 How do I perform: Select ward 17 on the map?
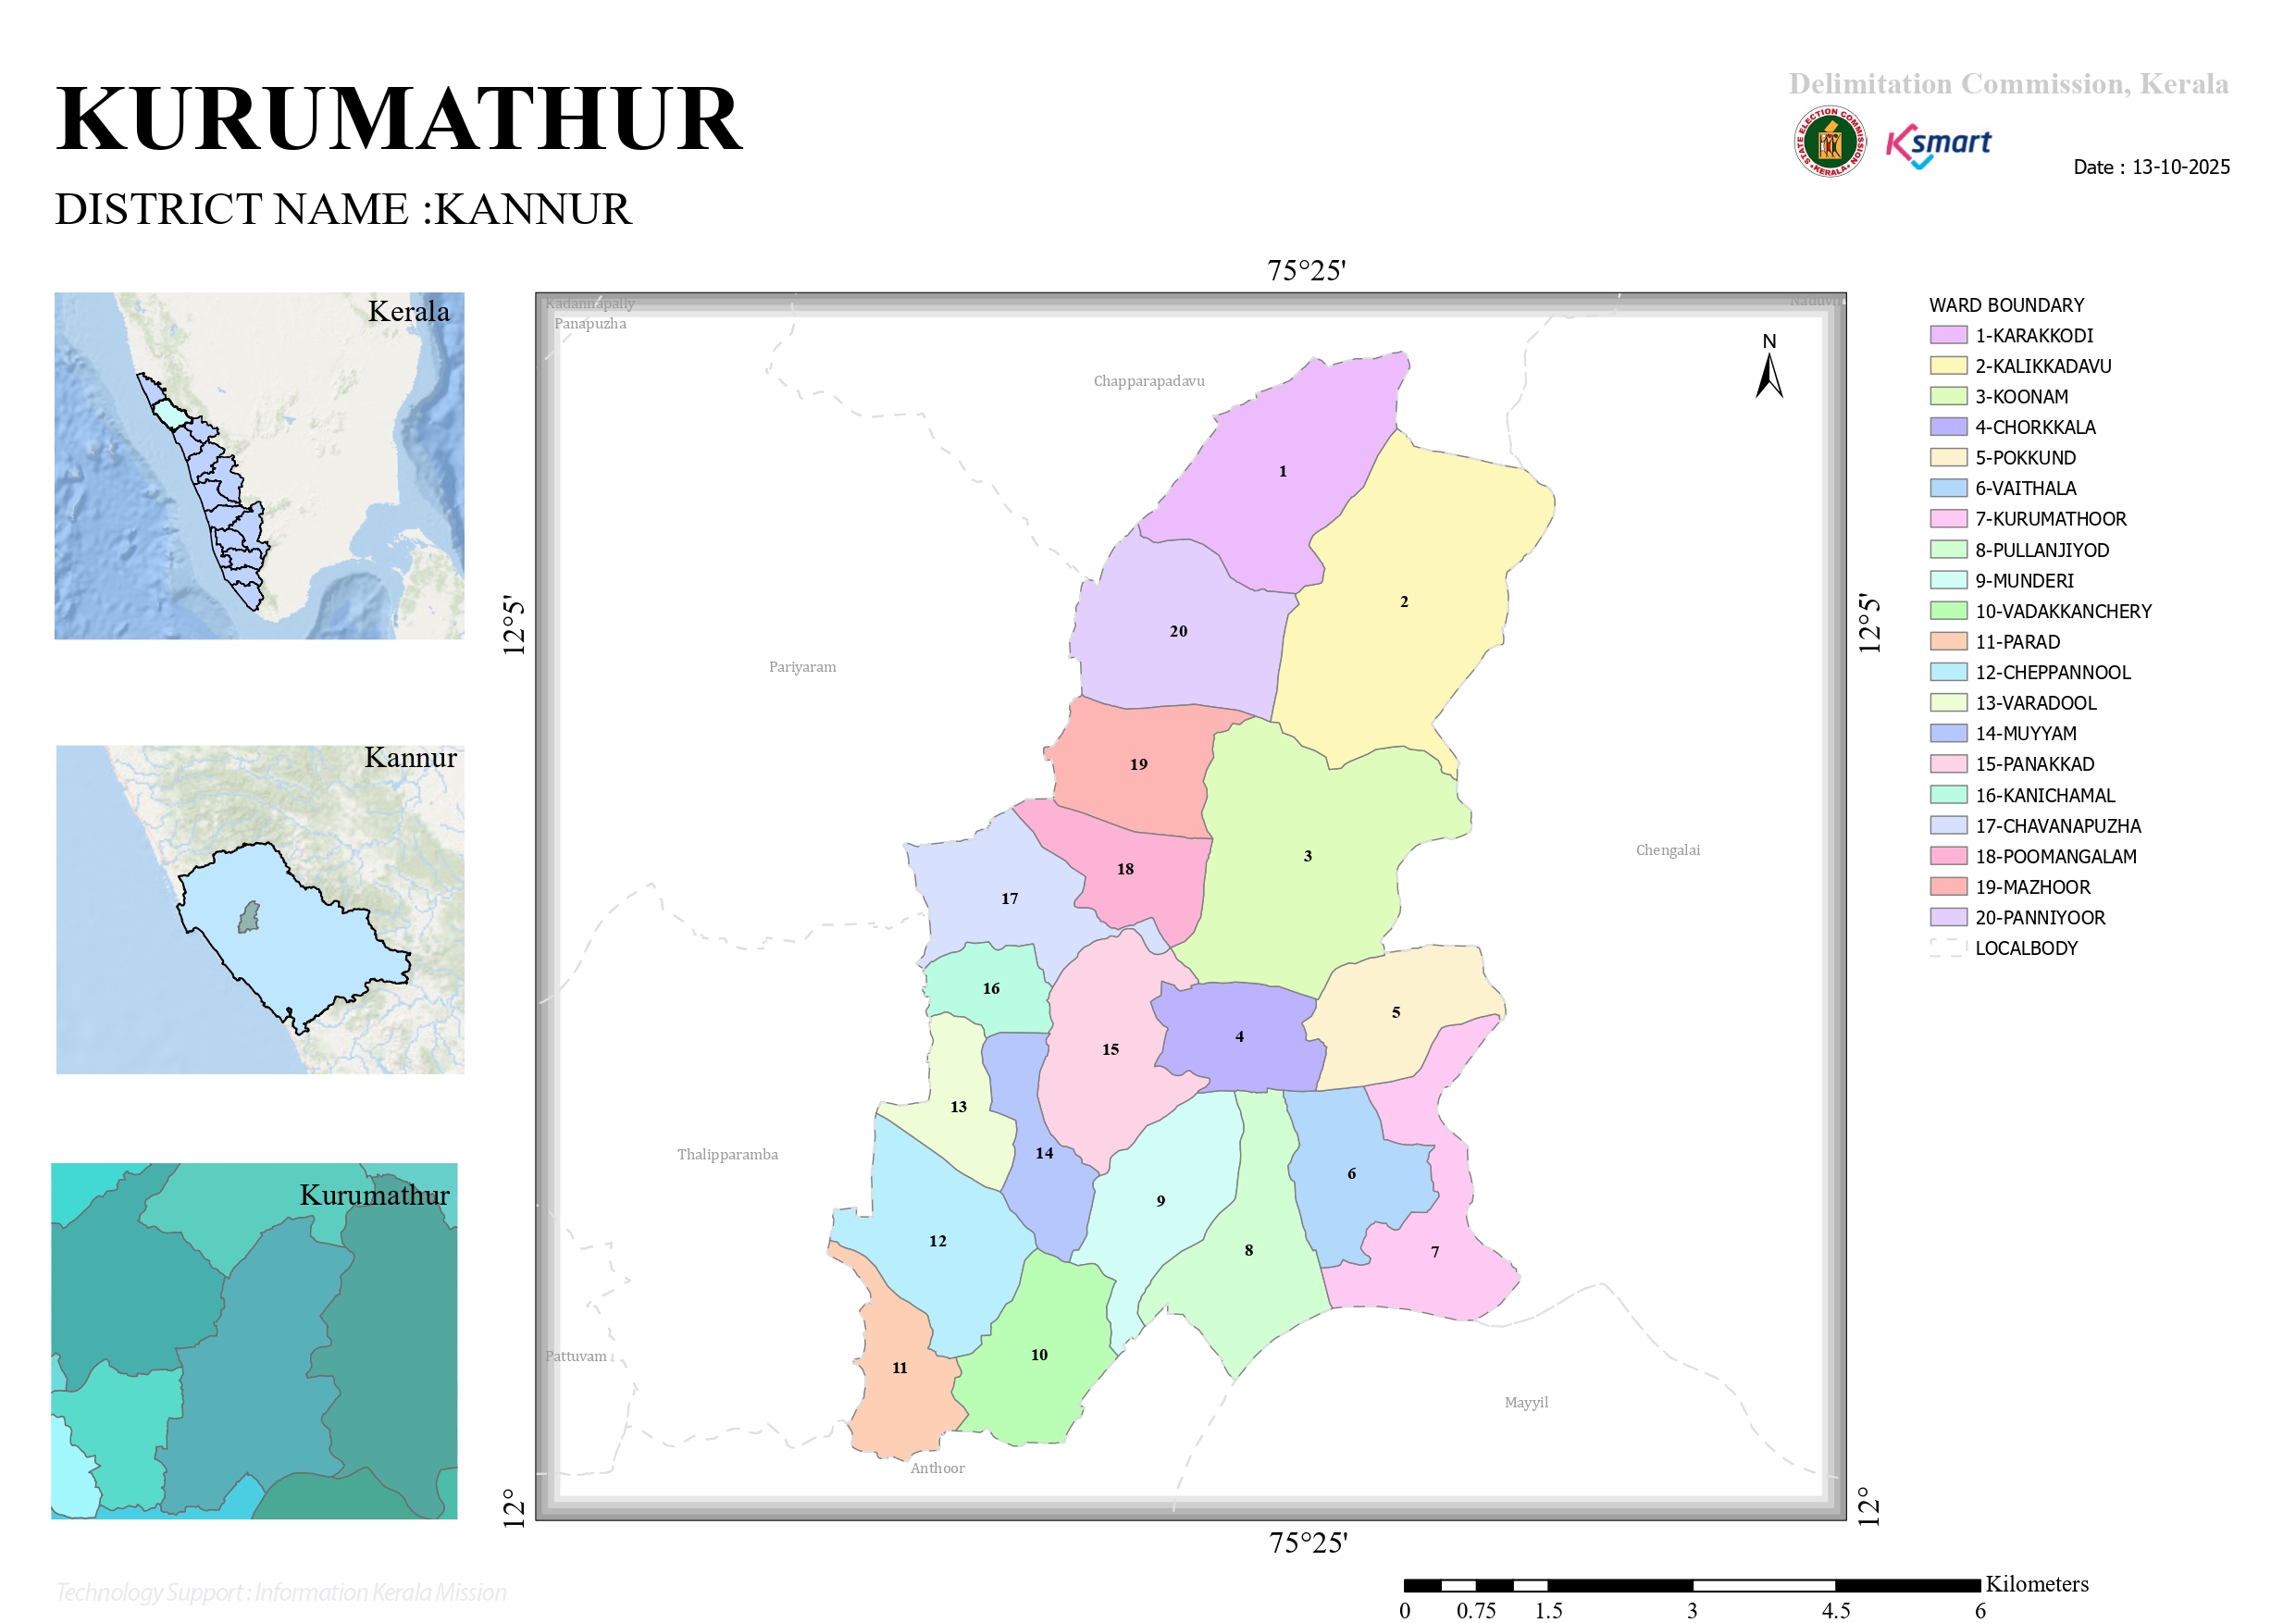coord(1009,899)
